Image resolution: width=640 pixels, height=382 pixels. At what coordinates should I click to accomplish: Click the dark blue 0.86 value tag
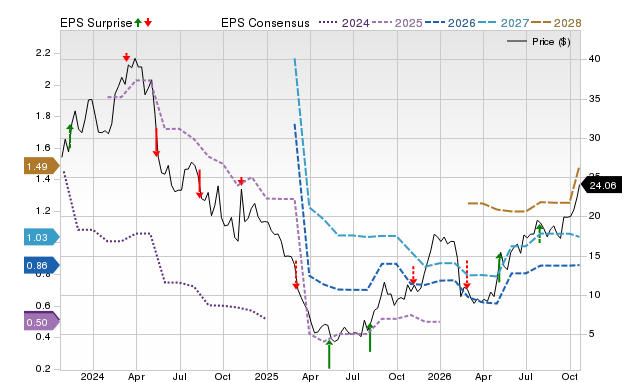pyautogui.click(x=41, y=265)
